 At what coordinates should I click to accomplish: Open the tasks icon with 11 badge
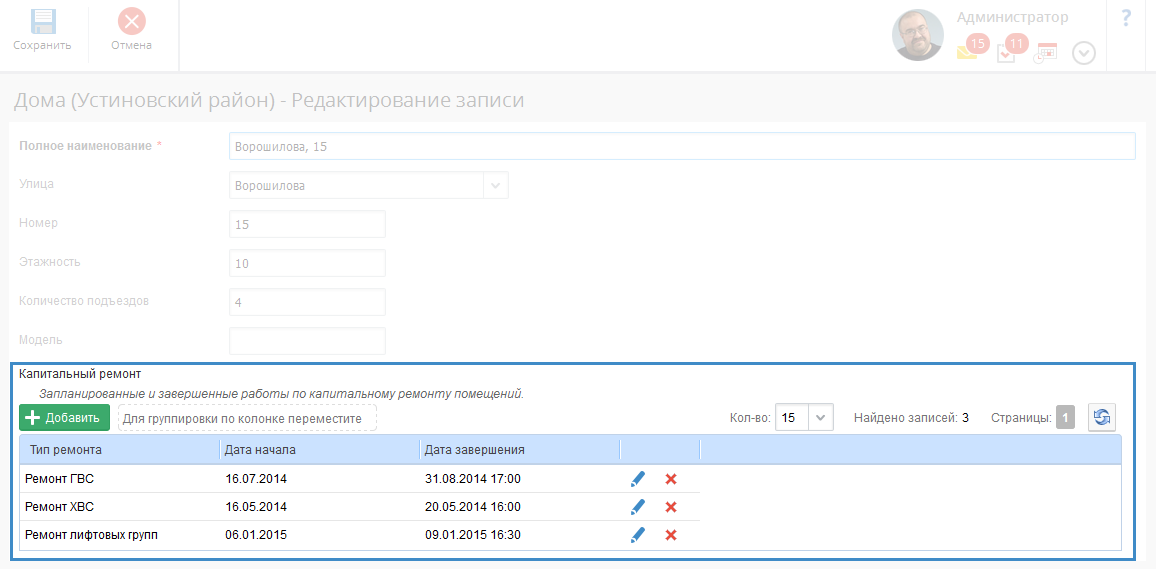click(1006, 54)
